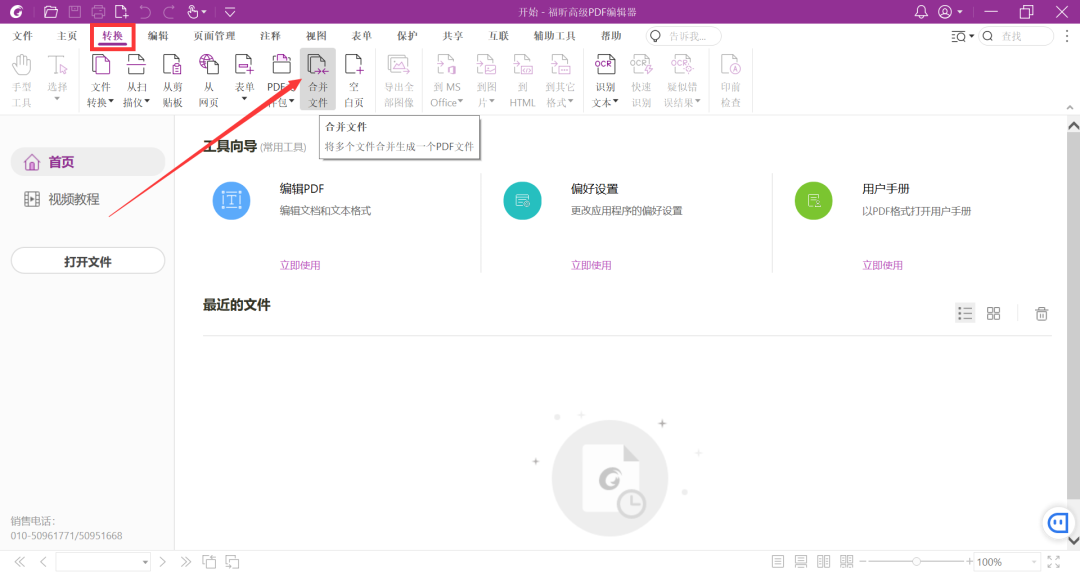1080x573 pixels.
Task: Run Preflight check (印前检查)
Action: point(730,81)
